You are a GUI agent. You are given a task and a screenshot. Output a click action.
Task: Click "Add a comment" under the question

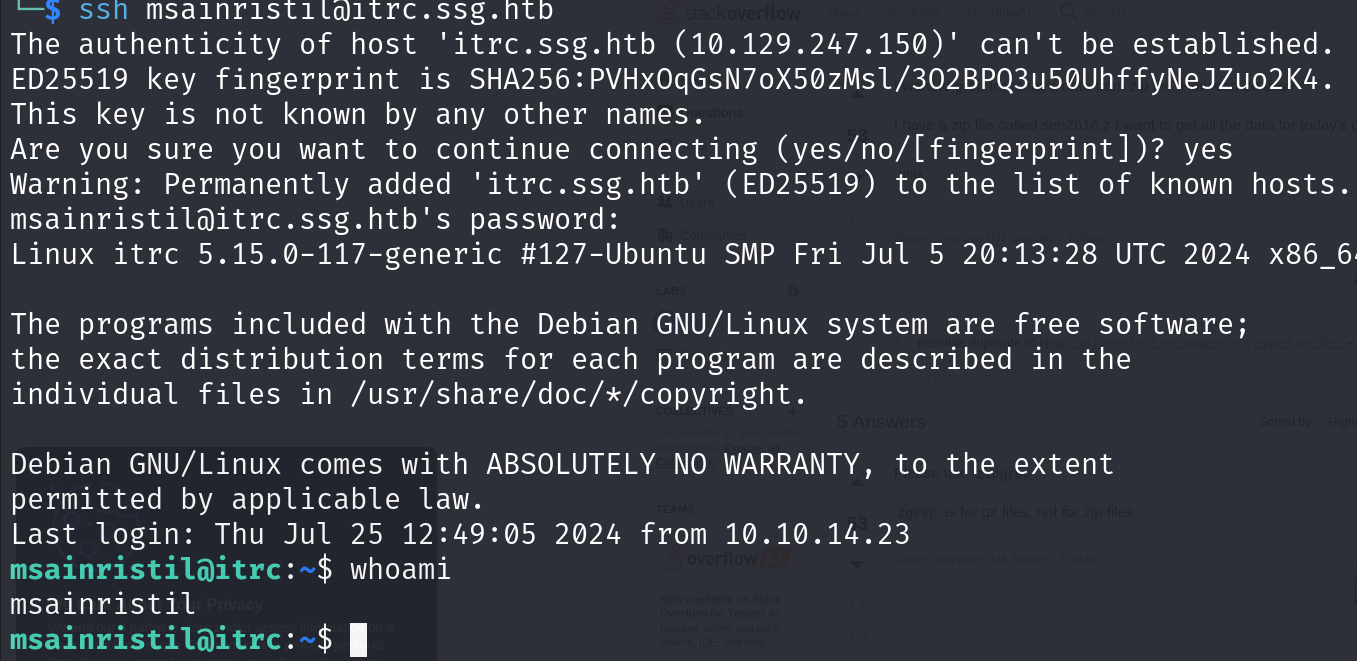click(x=940, y=380)
